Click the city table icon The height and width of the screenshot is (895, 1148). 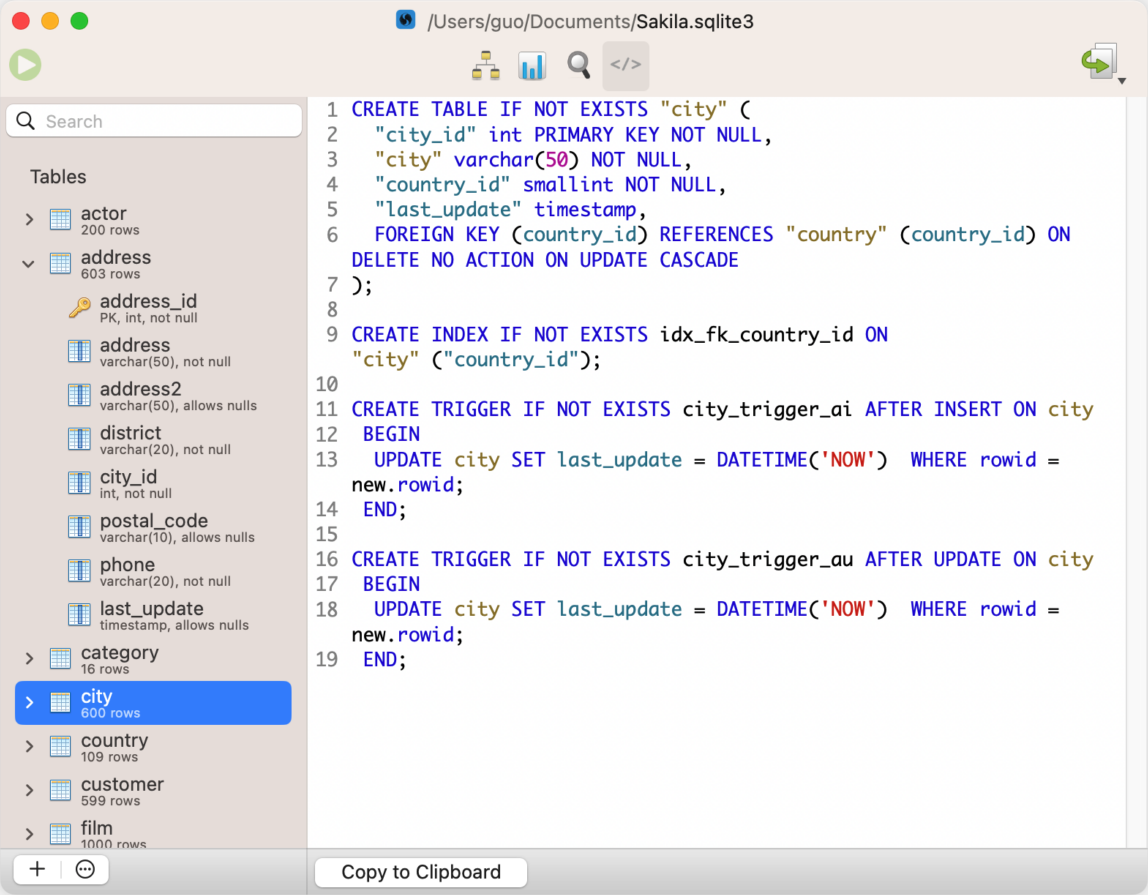click(x=60, y=703)
